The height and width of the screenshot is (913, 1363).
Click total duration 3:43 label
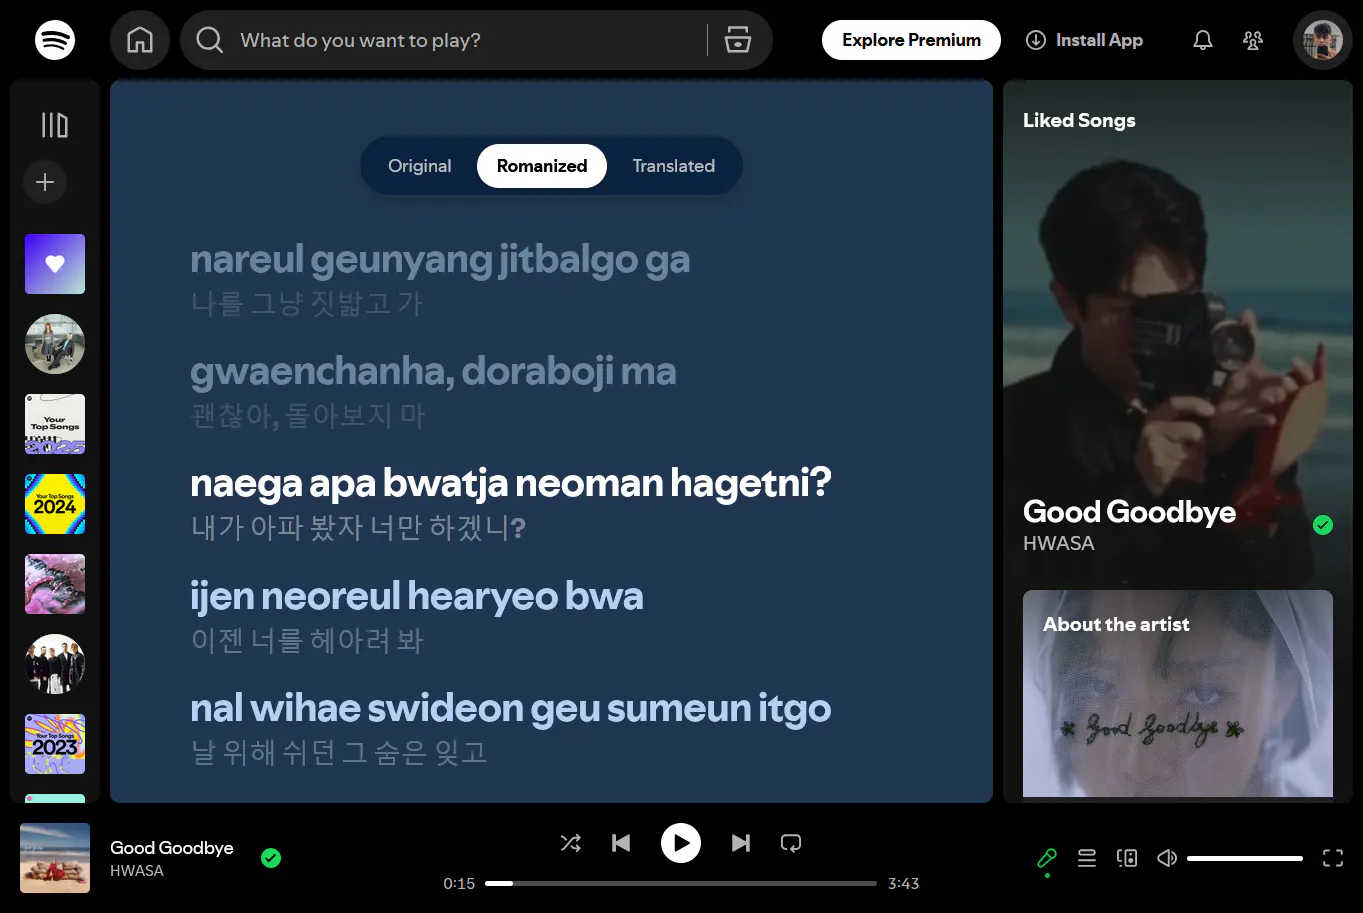click(903, 883)
